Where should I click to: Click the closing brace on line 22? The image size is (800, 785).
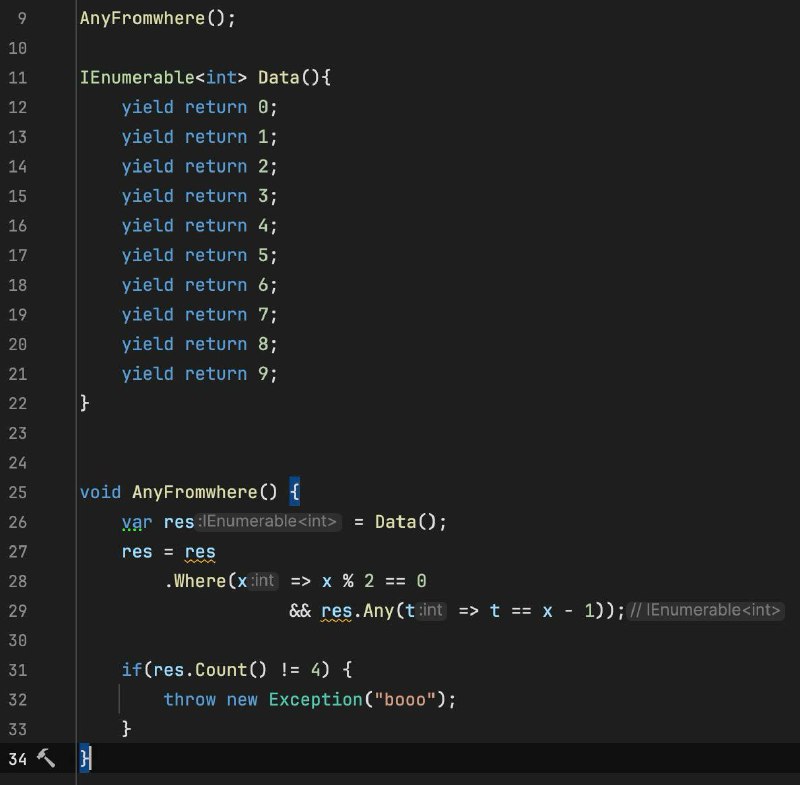[85, 403]
